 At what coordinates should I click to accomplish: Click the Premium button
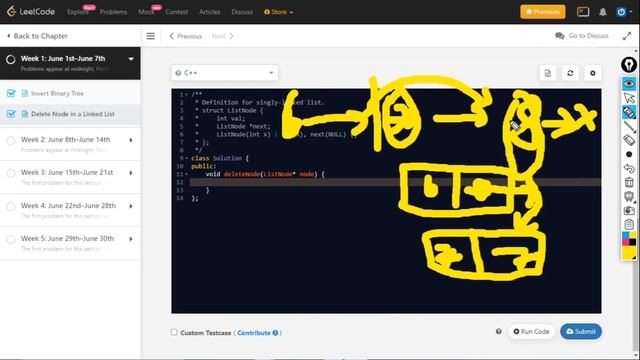(542, 12)
